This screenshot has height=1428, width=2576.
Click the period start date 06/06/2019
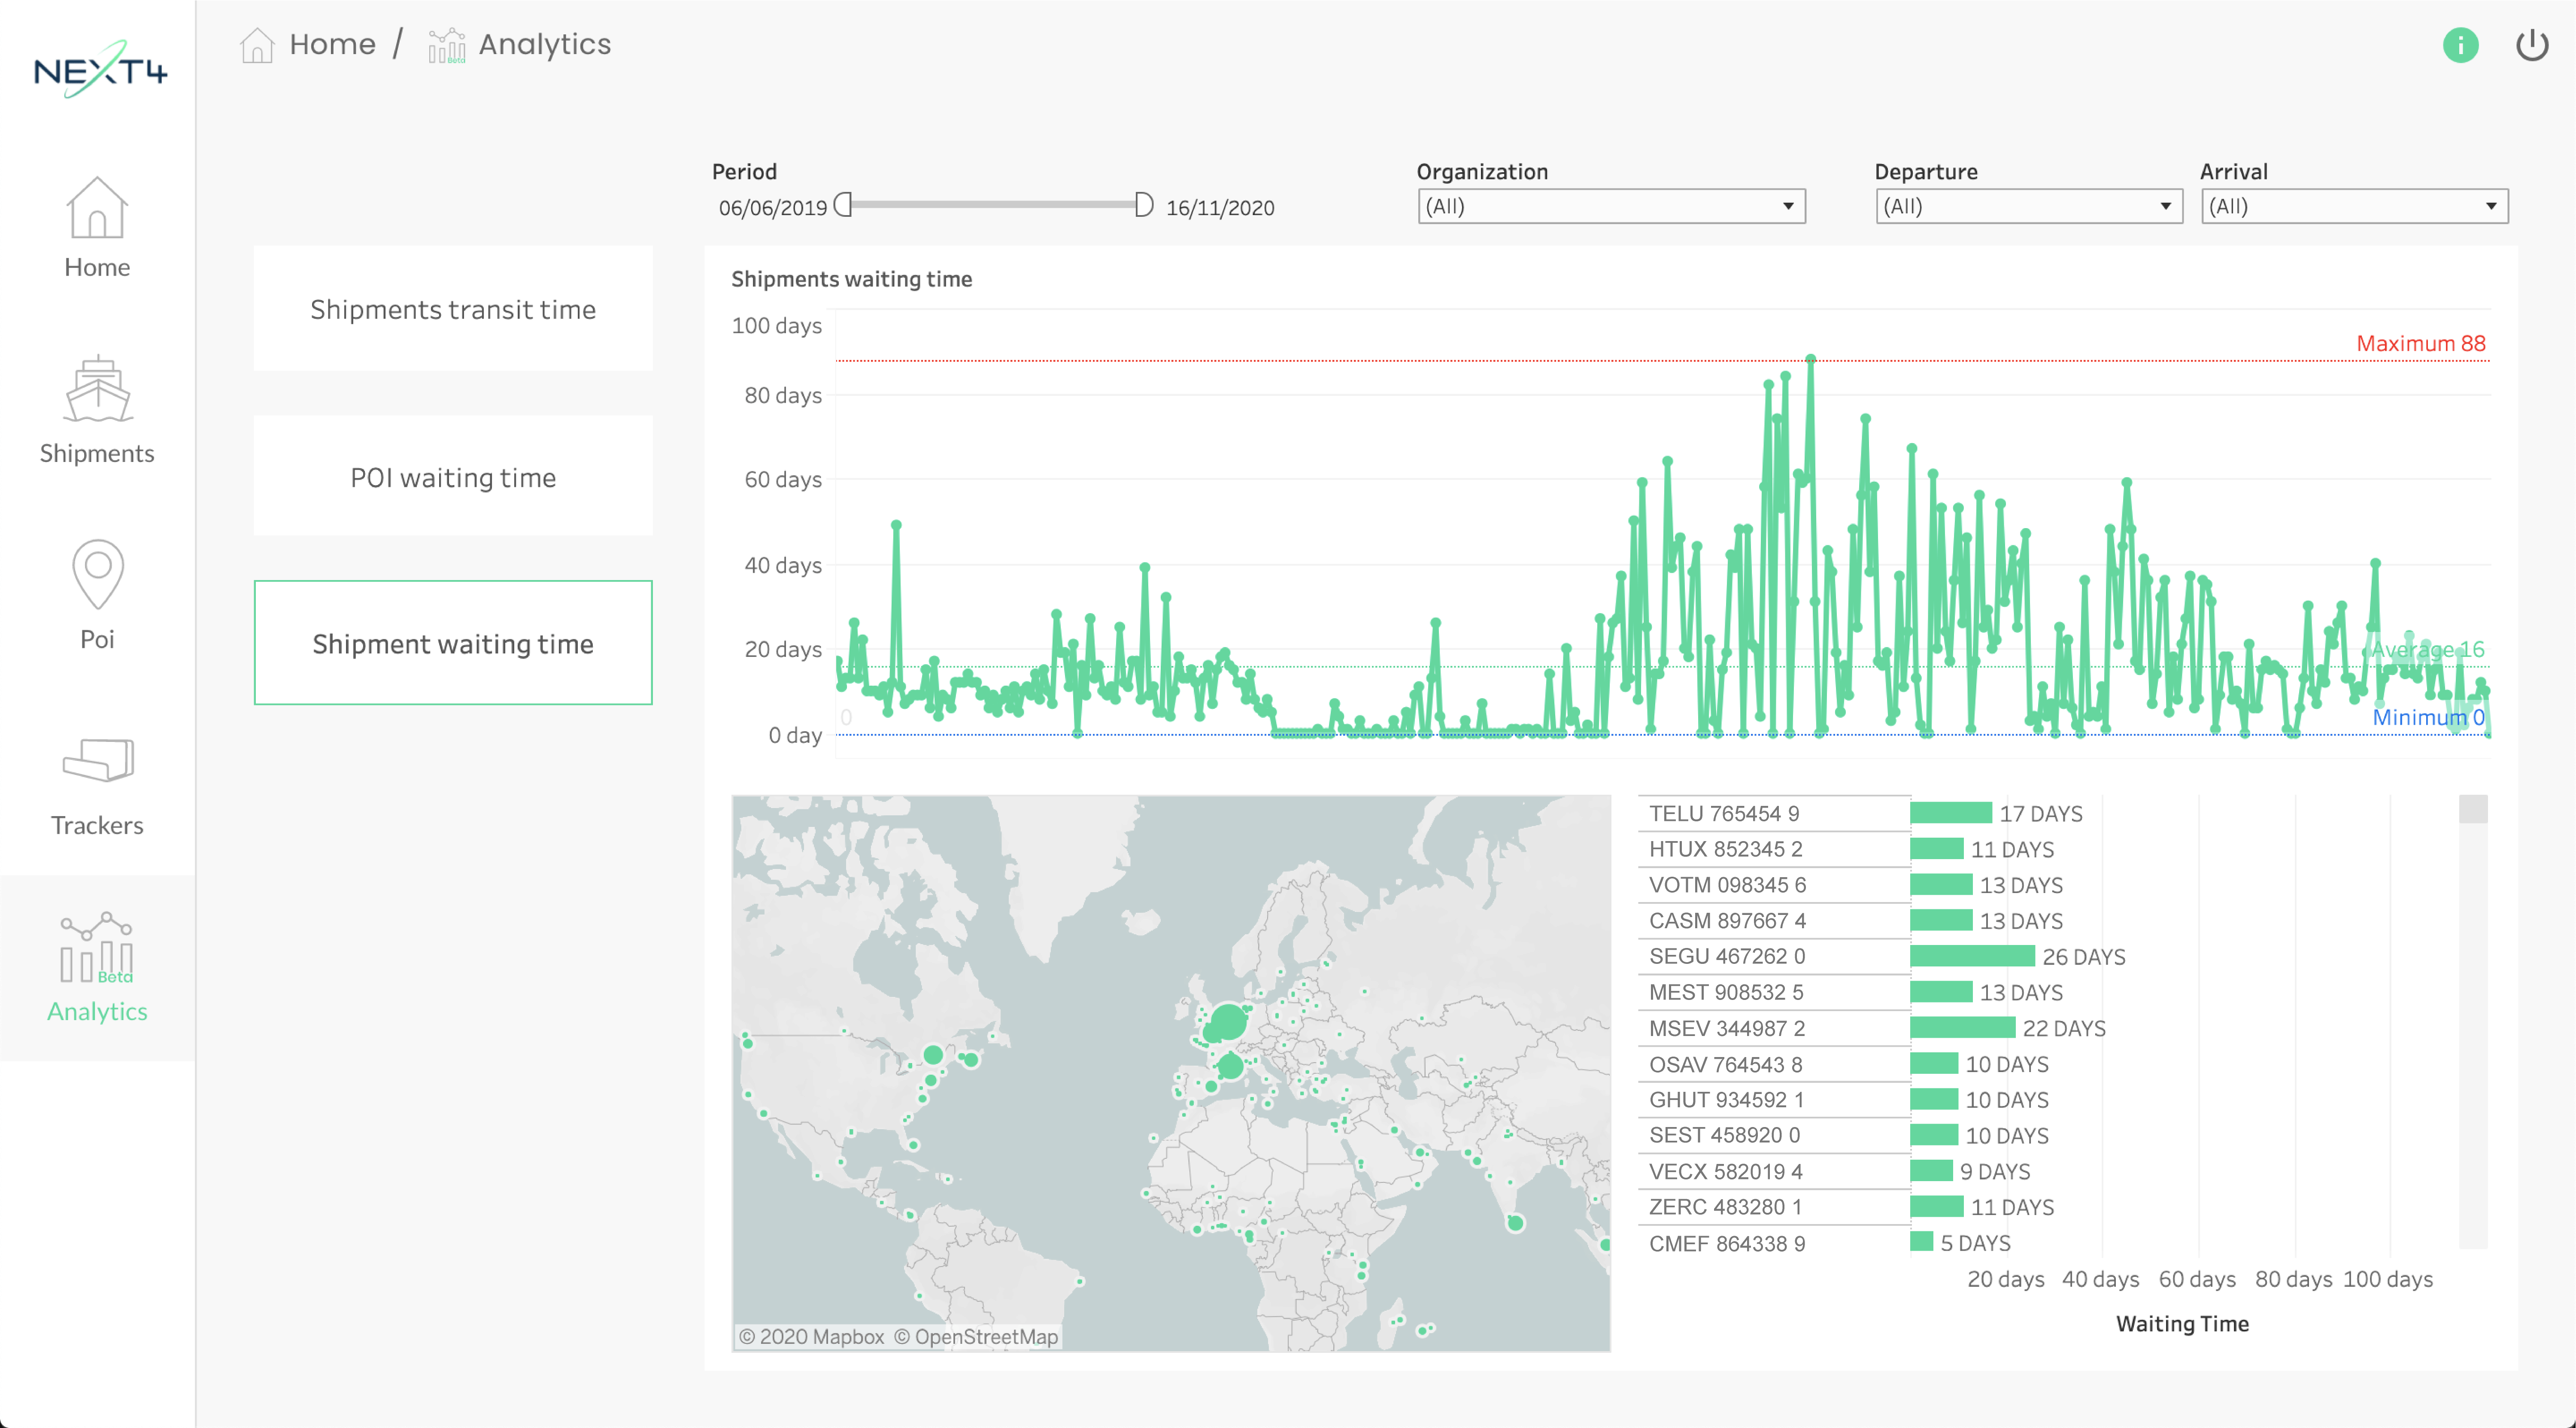coord(773,207)
